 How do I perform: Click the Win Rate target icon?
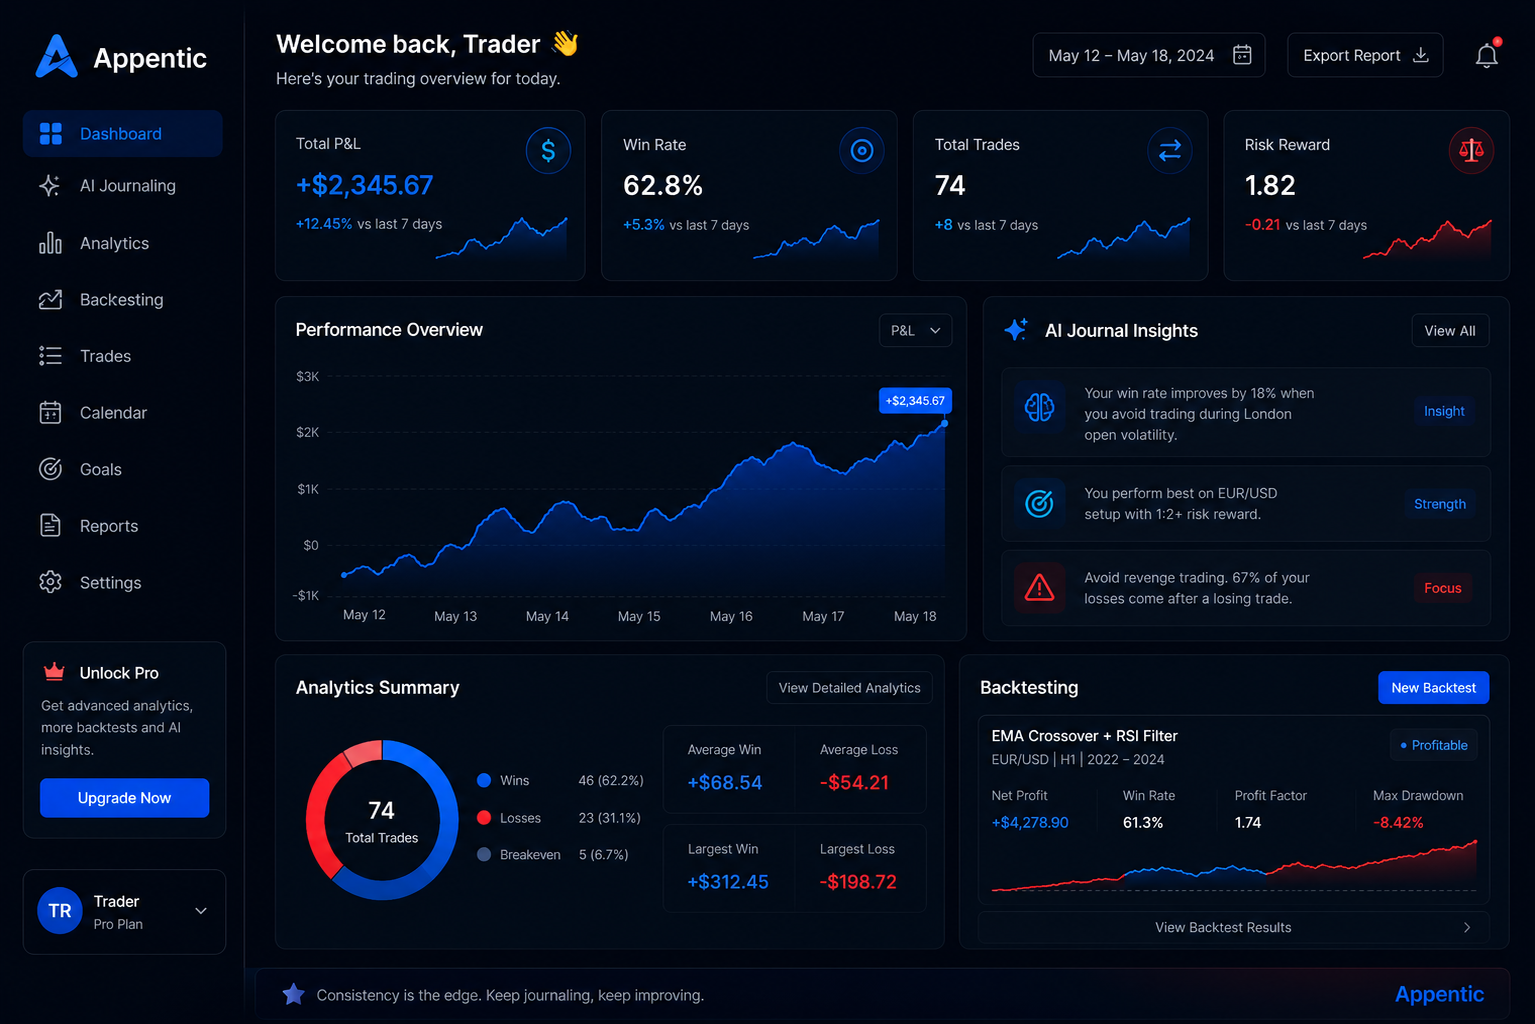pos(861,151)
